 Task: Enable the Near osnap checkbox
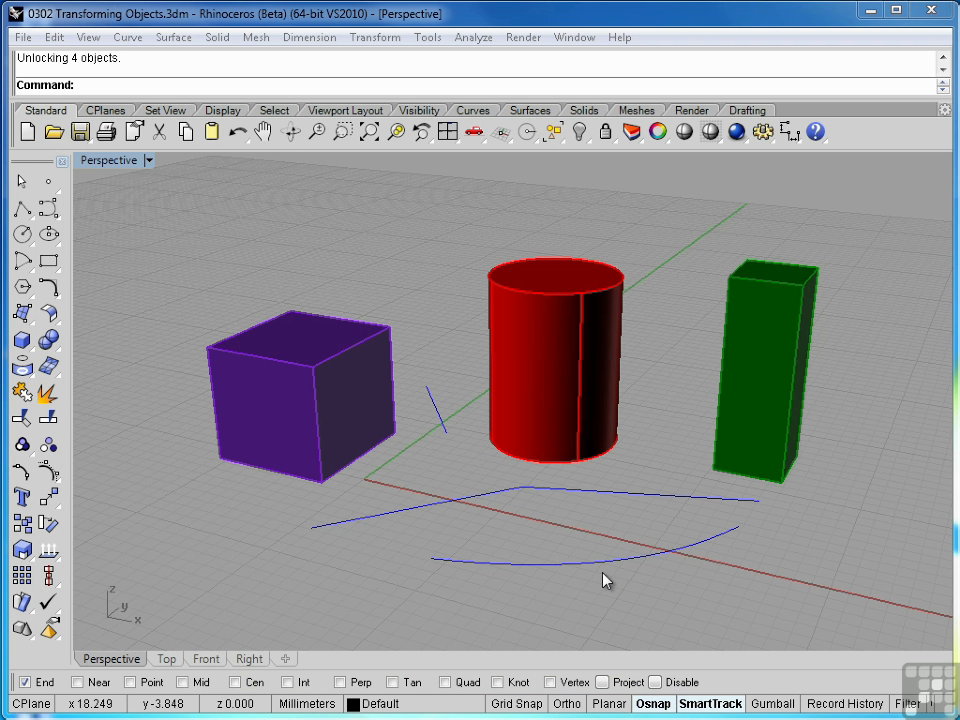(77, 682)
